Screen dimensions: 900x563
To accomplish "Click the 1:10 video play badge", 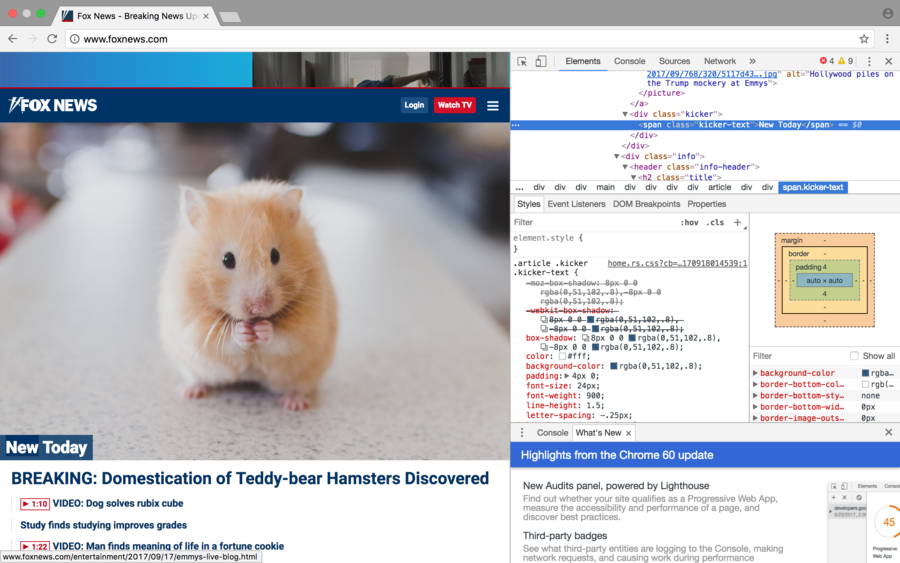I will (x=34, y=504).
